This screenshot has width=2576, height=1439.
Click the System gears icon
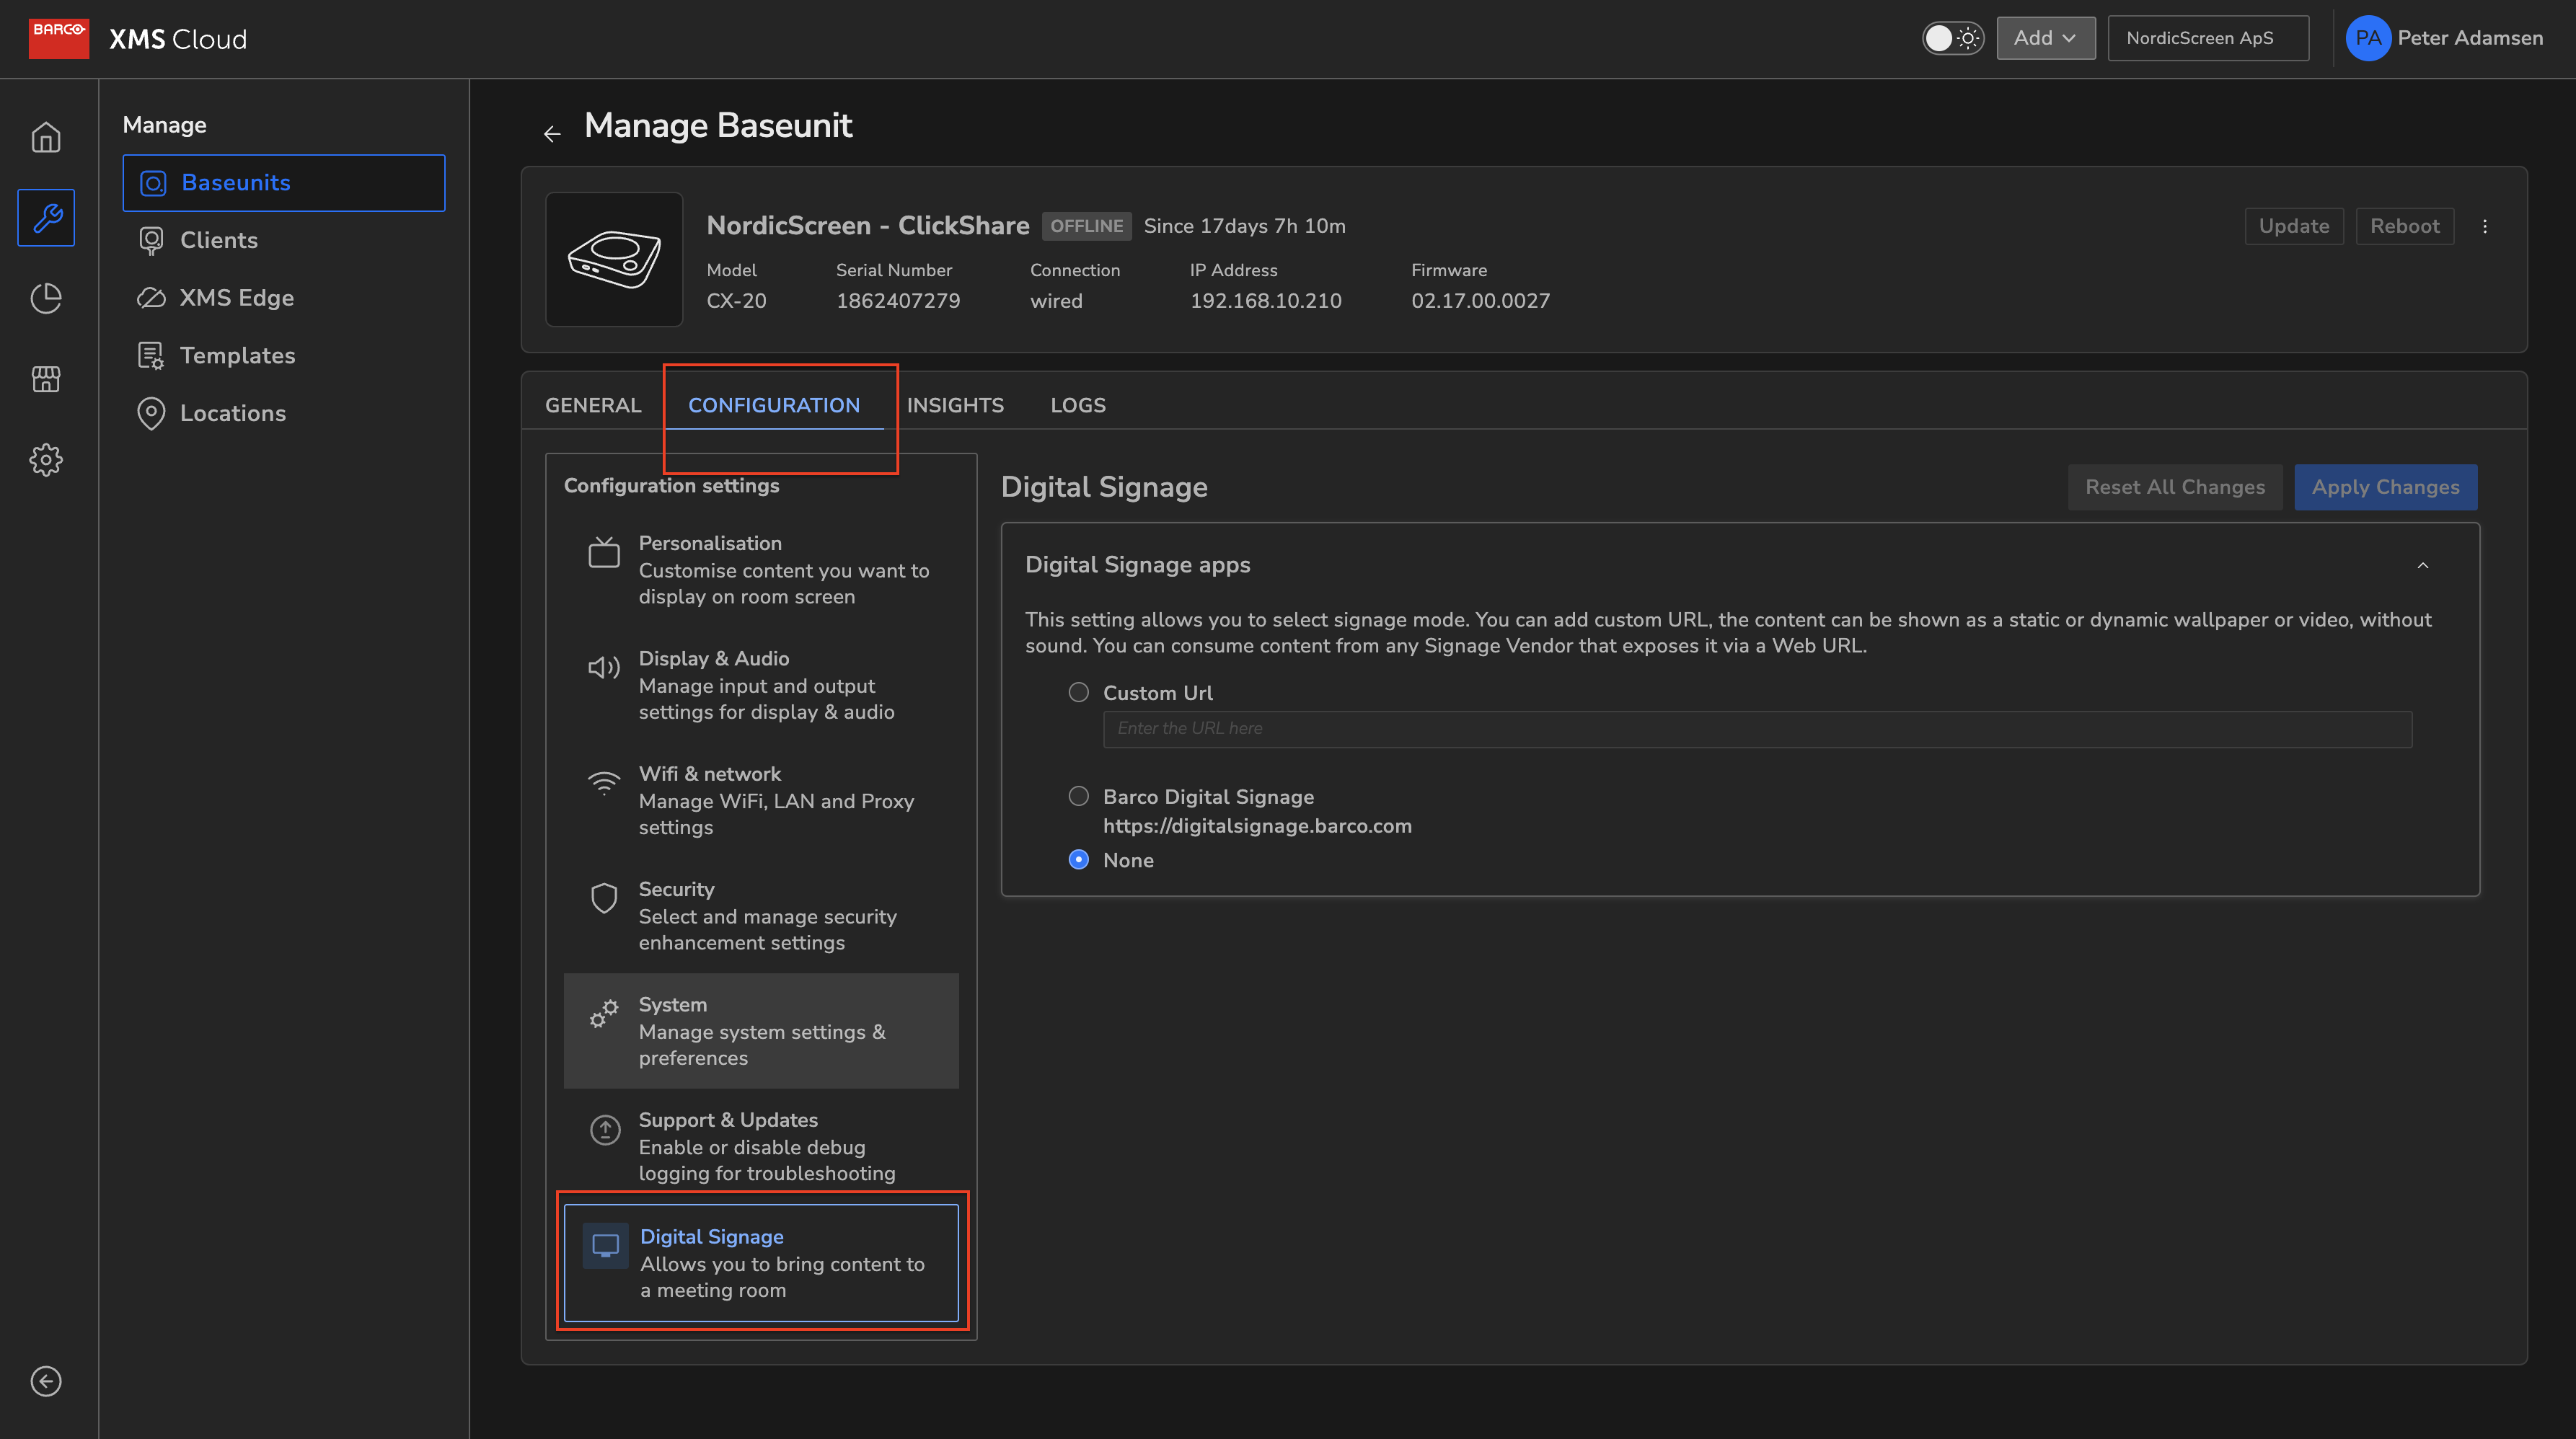604,1013
